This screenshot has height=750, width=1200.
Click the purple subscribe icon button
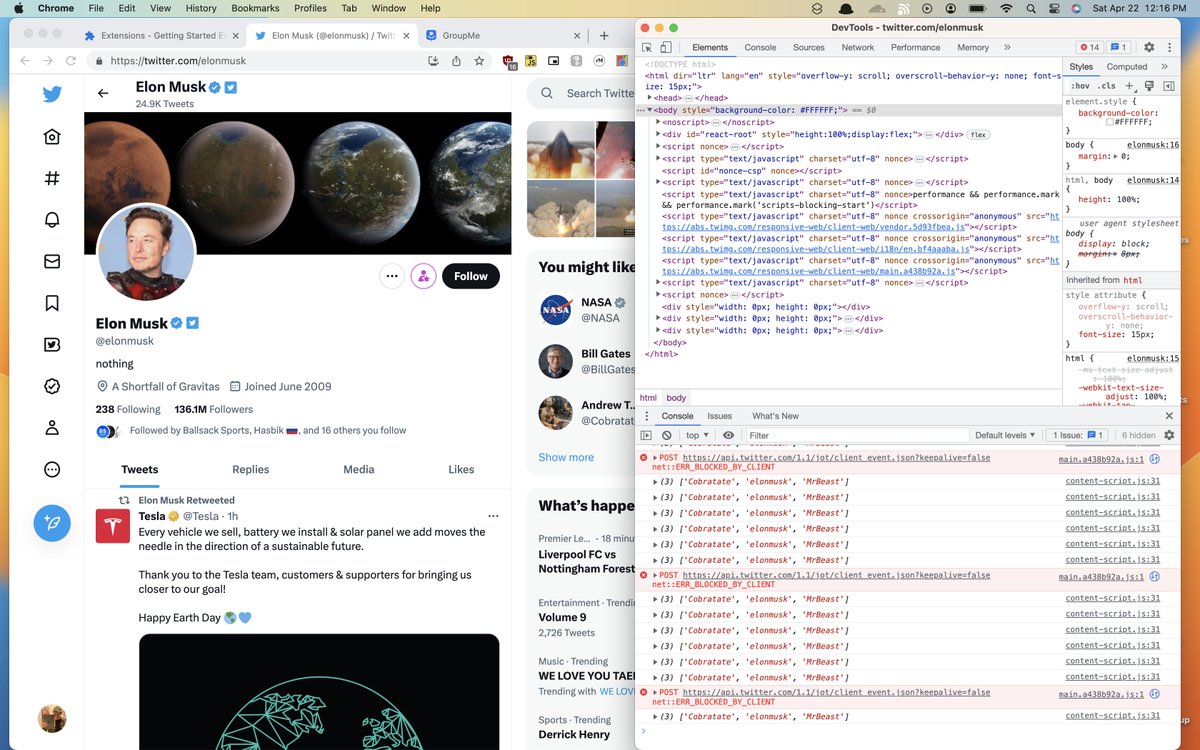click(x=424, y=276)
